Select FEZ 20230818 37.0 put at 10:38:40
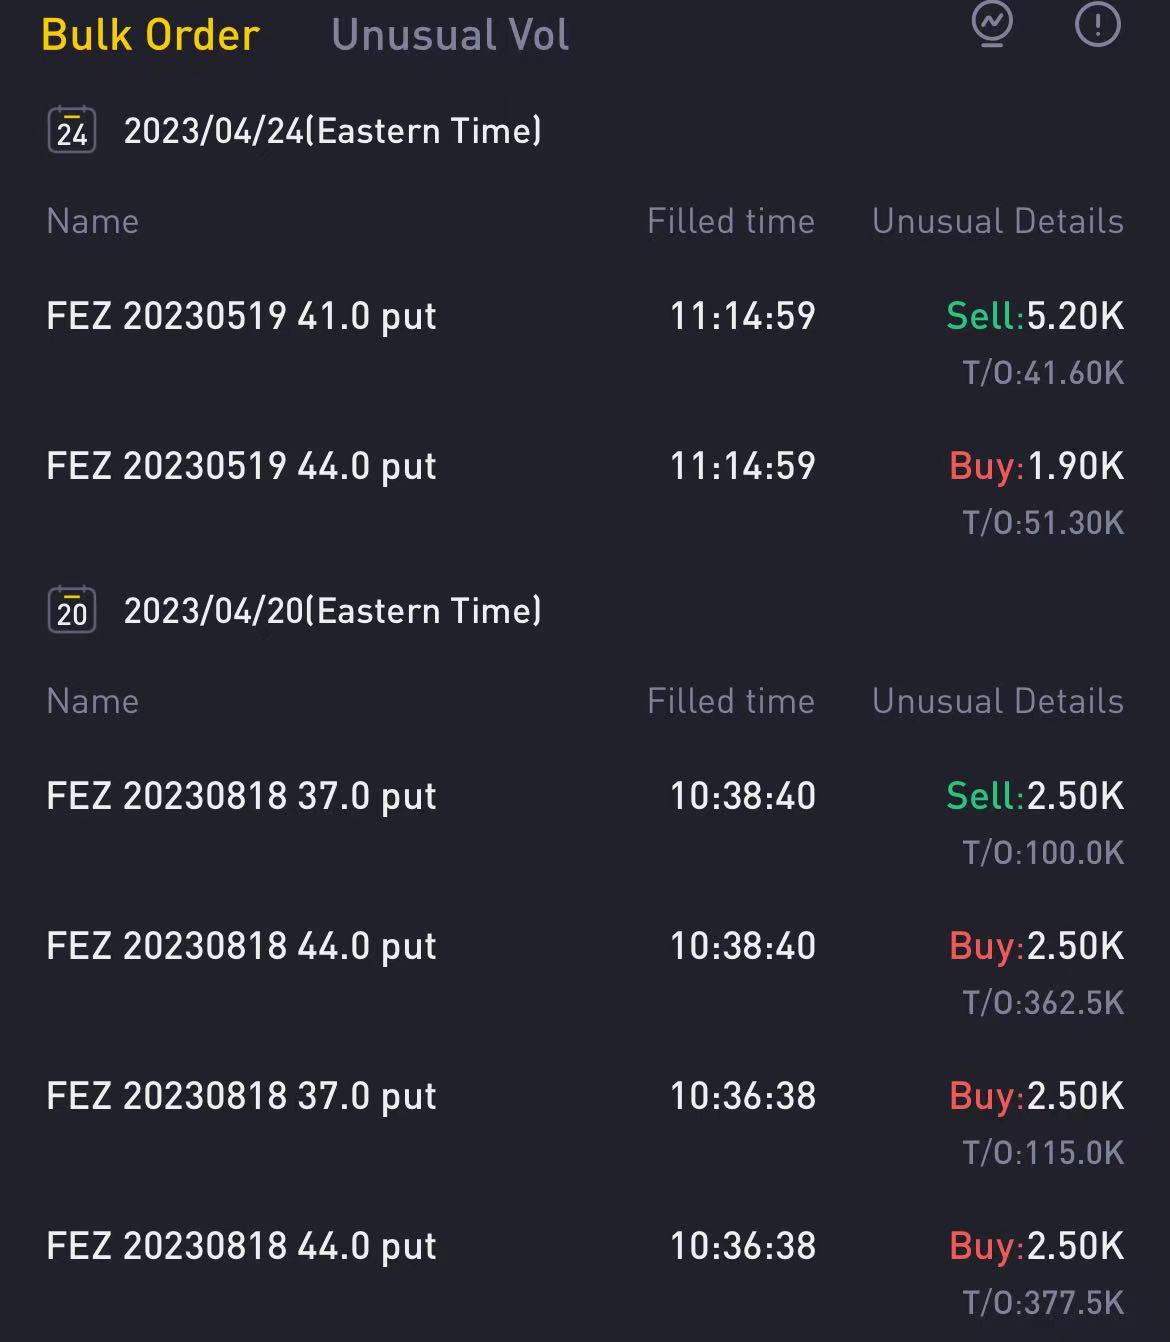This screenshot has width=1170, height=1342. 242,796
